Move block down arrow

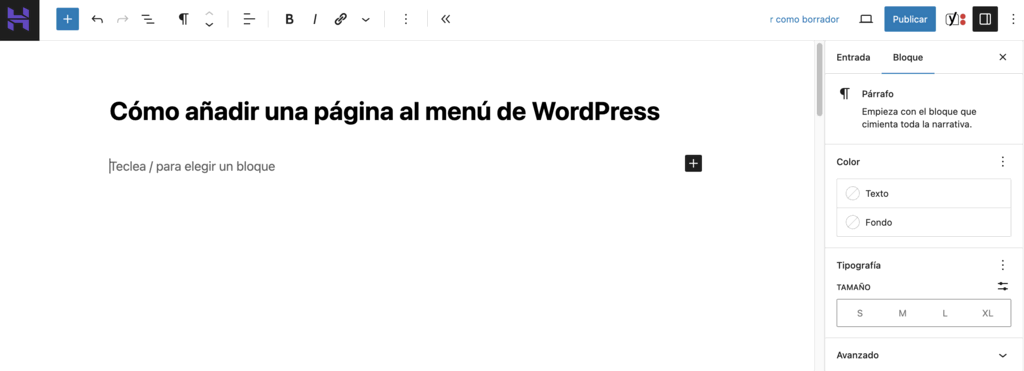209,25
